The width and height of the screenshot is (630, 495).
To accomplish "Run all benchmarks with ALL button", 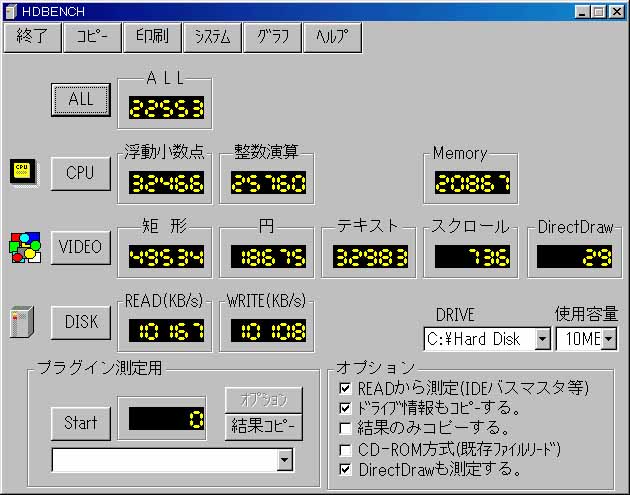I will [x=80, y=99].
